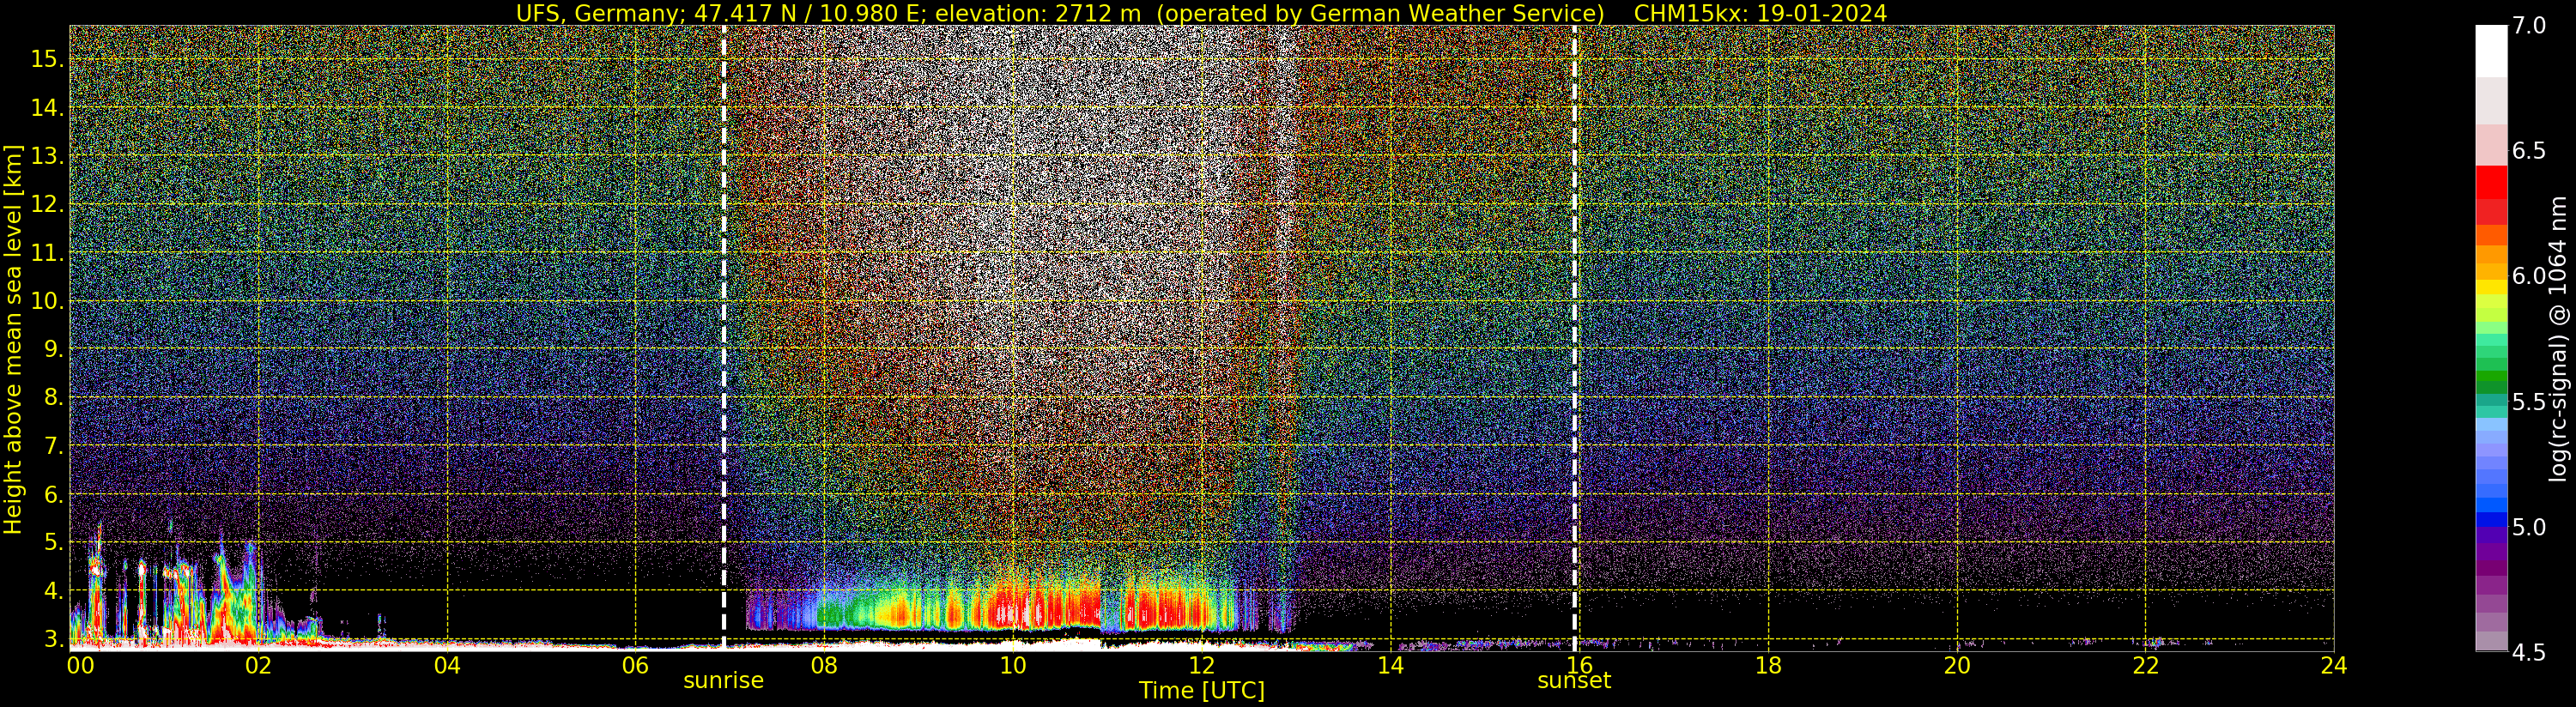
Task: Click the height axis tick label "8."
Action: point(54,397)
